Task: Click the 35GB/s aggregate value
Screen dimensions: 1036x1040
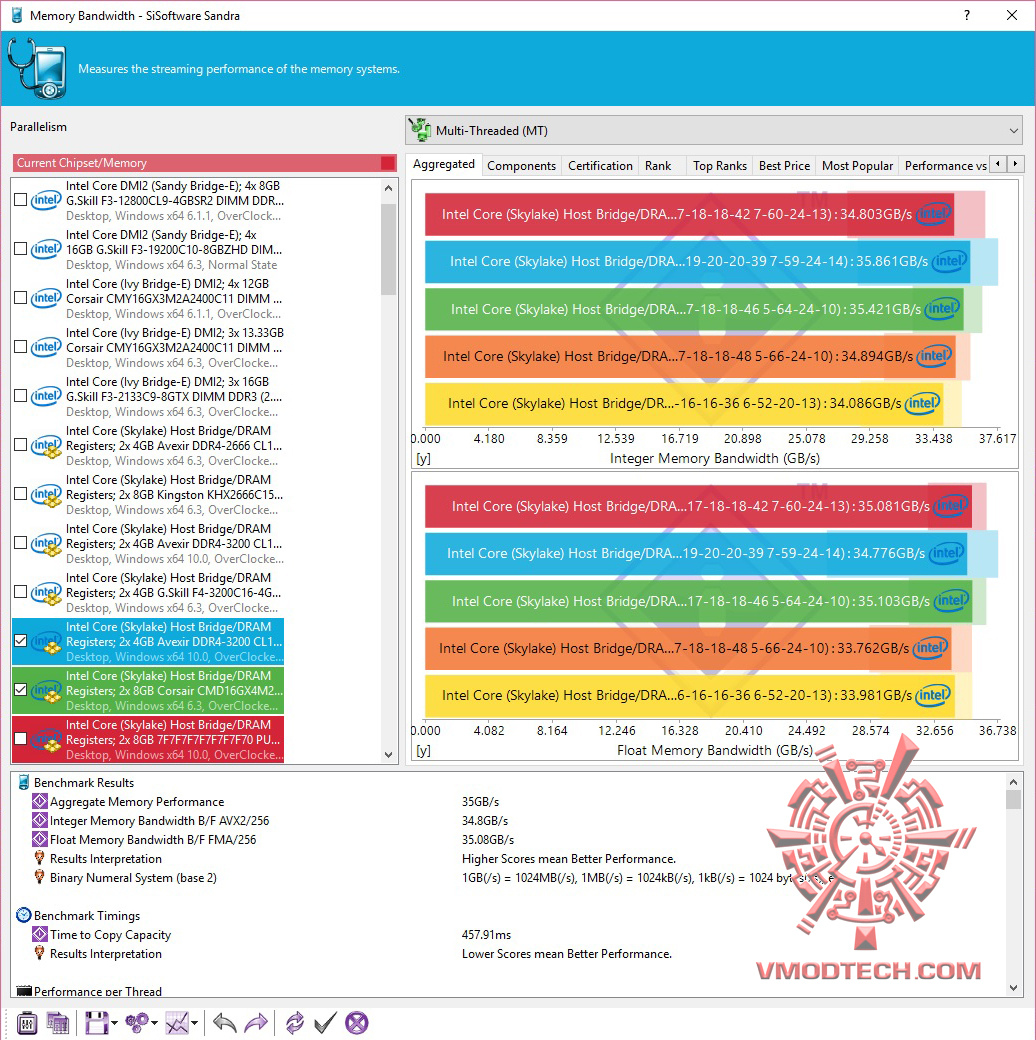Action: (x=480, y=802)
